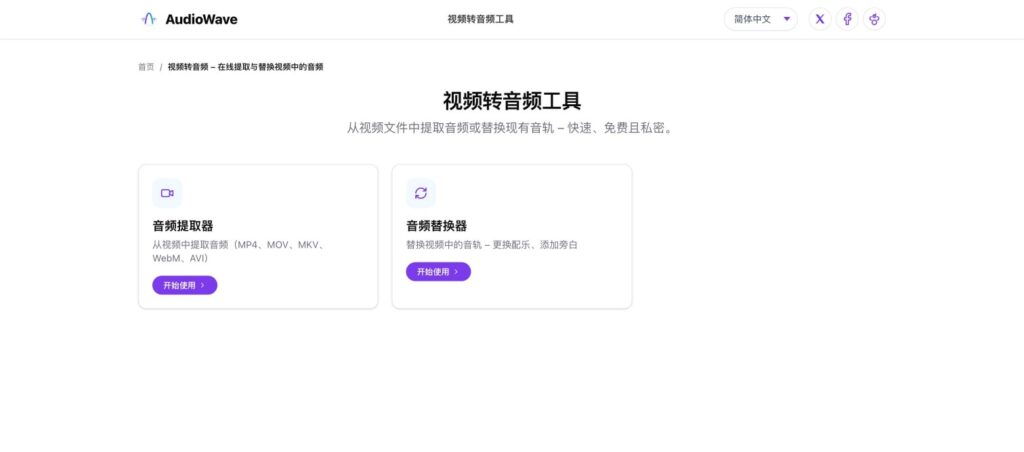Click description 替换视频中的音轨 – 更换配乐、添加旁白

492,245
